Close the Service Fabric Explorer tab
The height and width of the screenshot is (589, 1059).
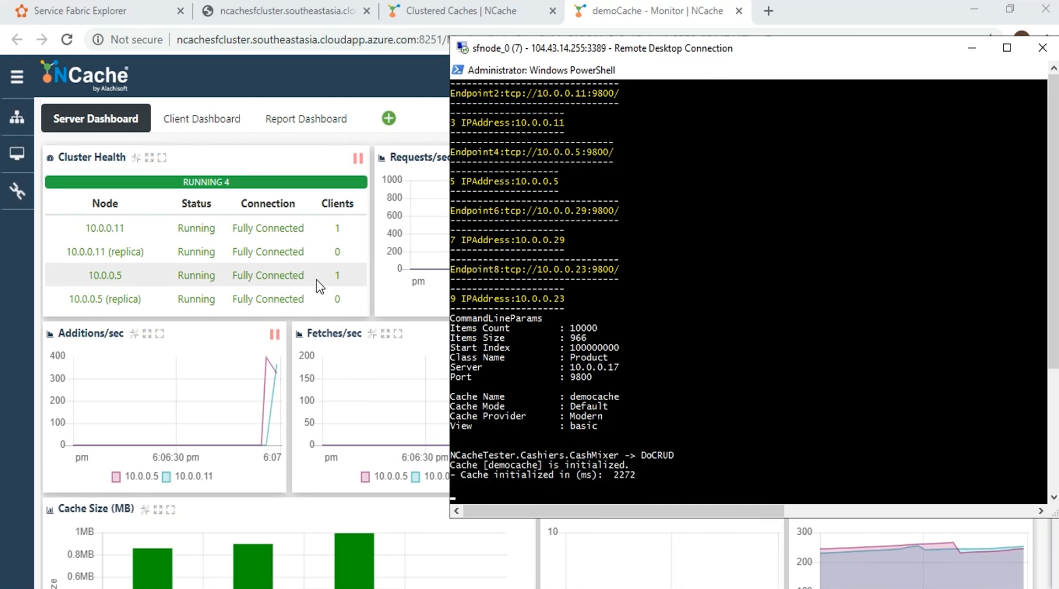[x=180, y=11]
